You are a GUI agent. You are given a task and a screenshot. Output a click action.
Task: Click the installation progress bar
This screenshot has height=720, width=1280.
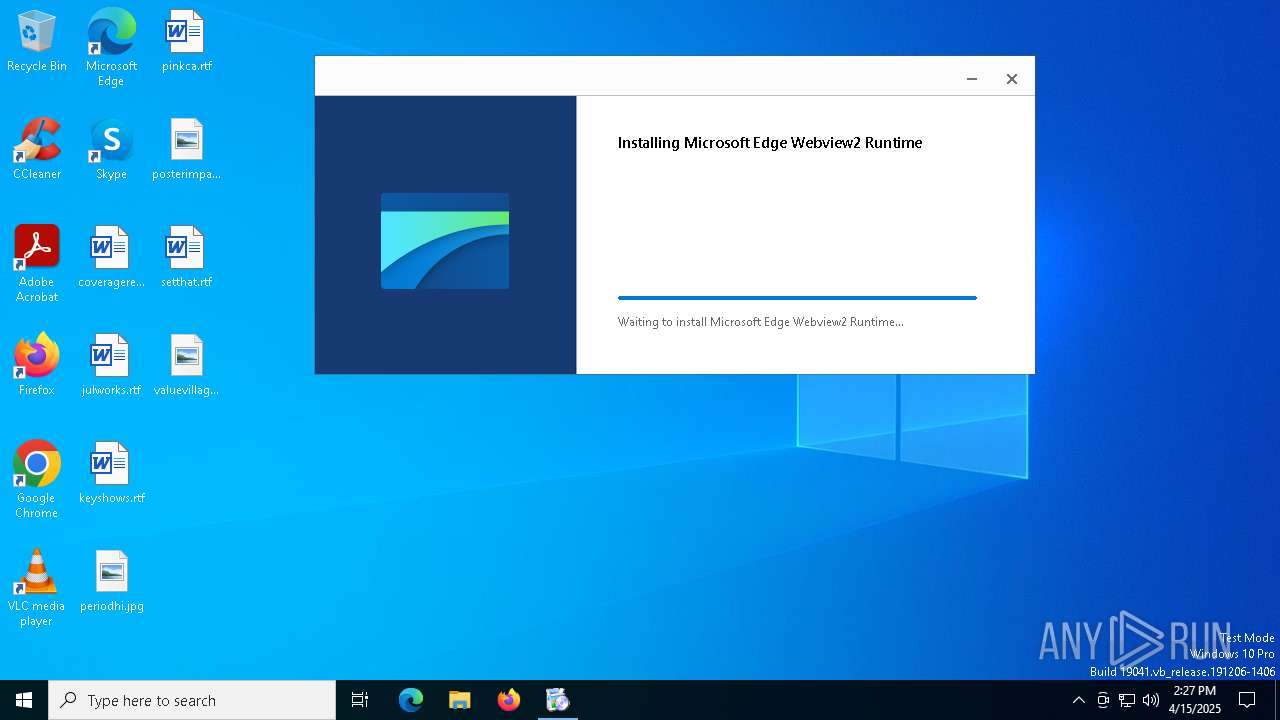[797, 298]
